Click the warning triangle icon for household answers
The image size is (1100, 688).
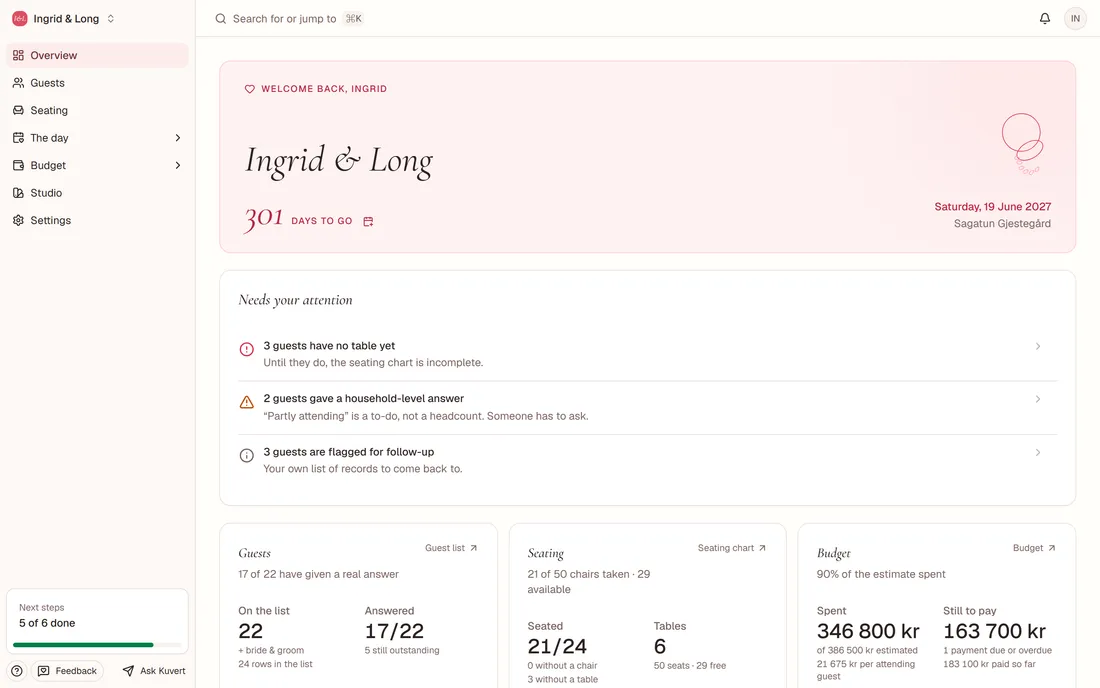[x=246, y=402]
